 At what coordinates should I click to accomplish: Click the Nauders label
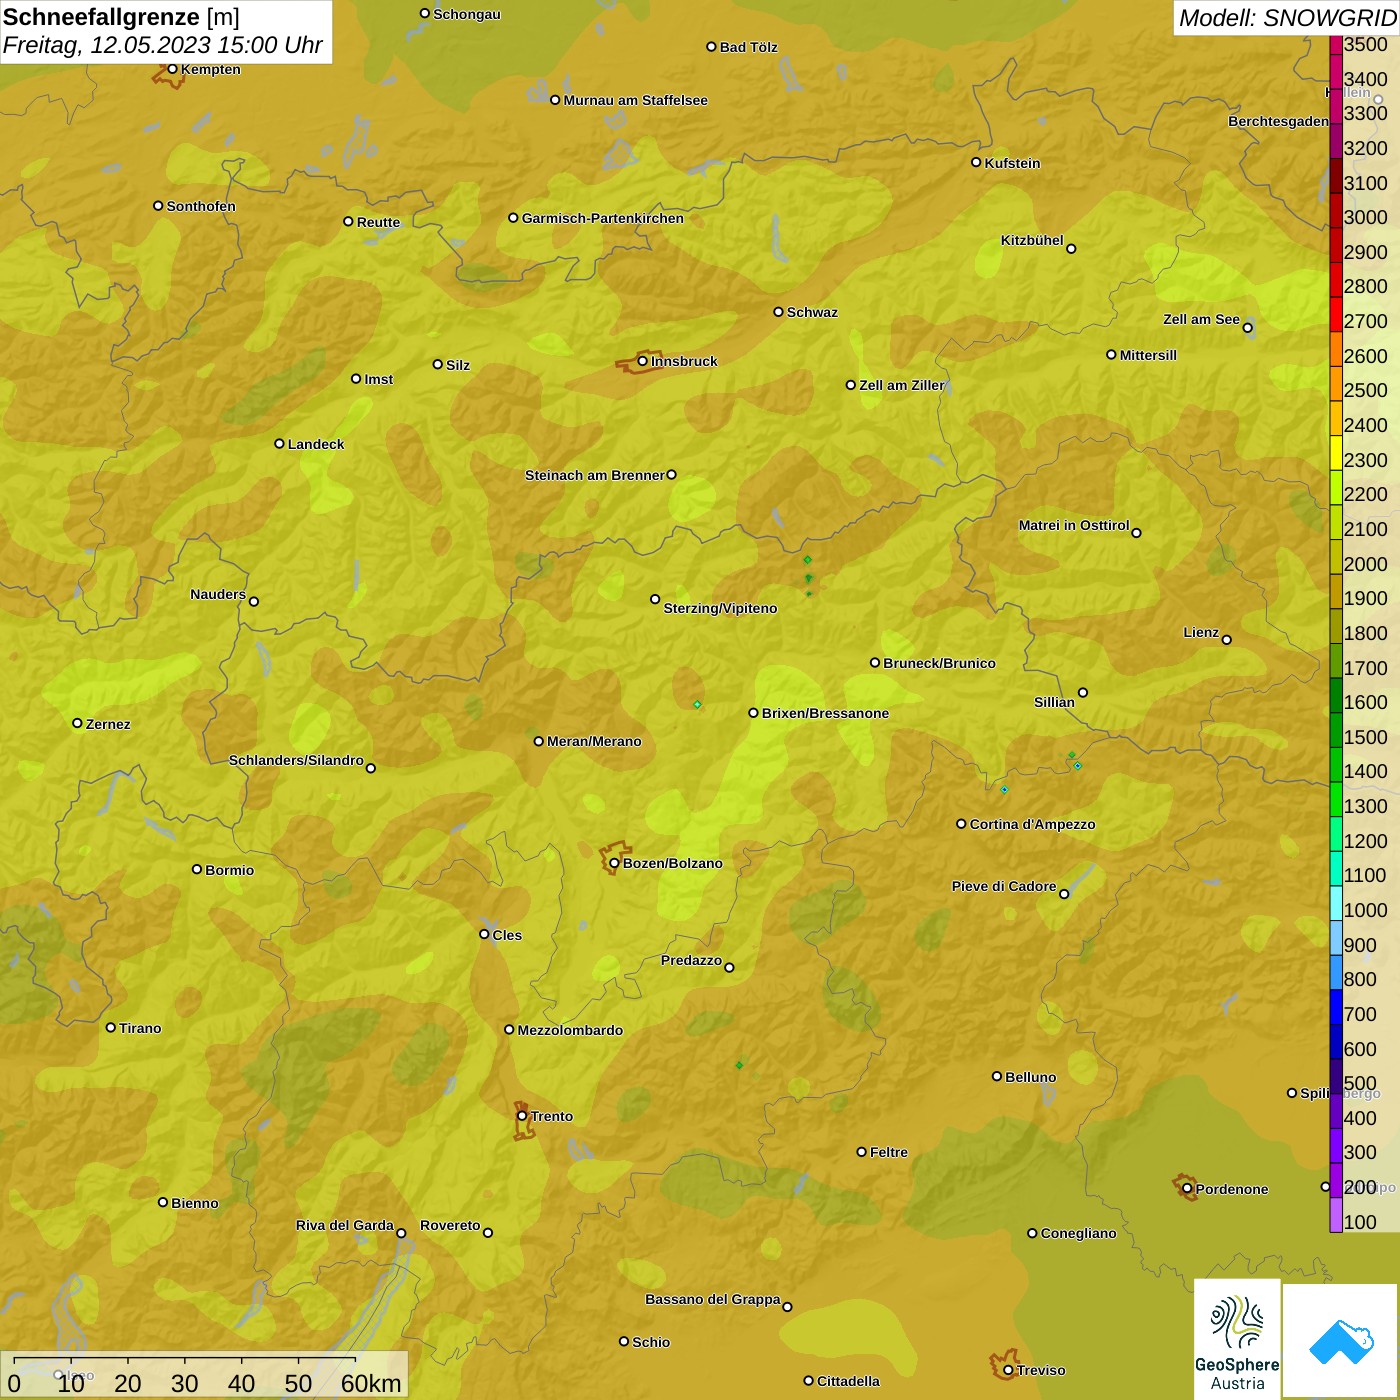(218, 594)
